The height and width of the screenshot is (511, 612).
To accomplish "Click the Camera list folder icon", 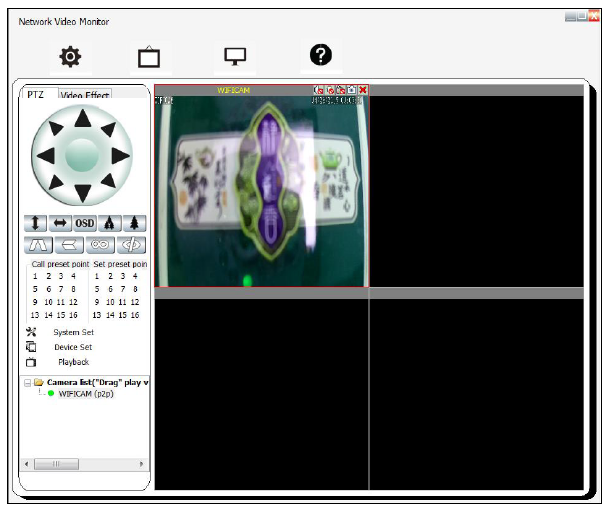I will pos(39,382).
